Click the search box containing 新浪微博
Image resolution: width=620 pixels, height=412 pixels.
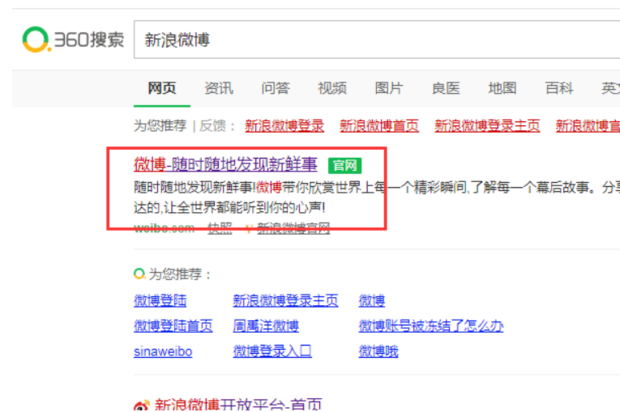[x=377, y=40]
